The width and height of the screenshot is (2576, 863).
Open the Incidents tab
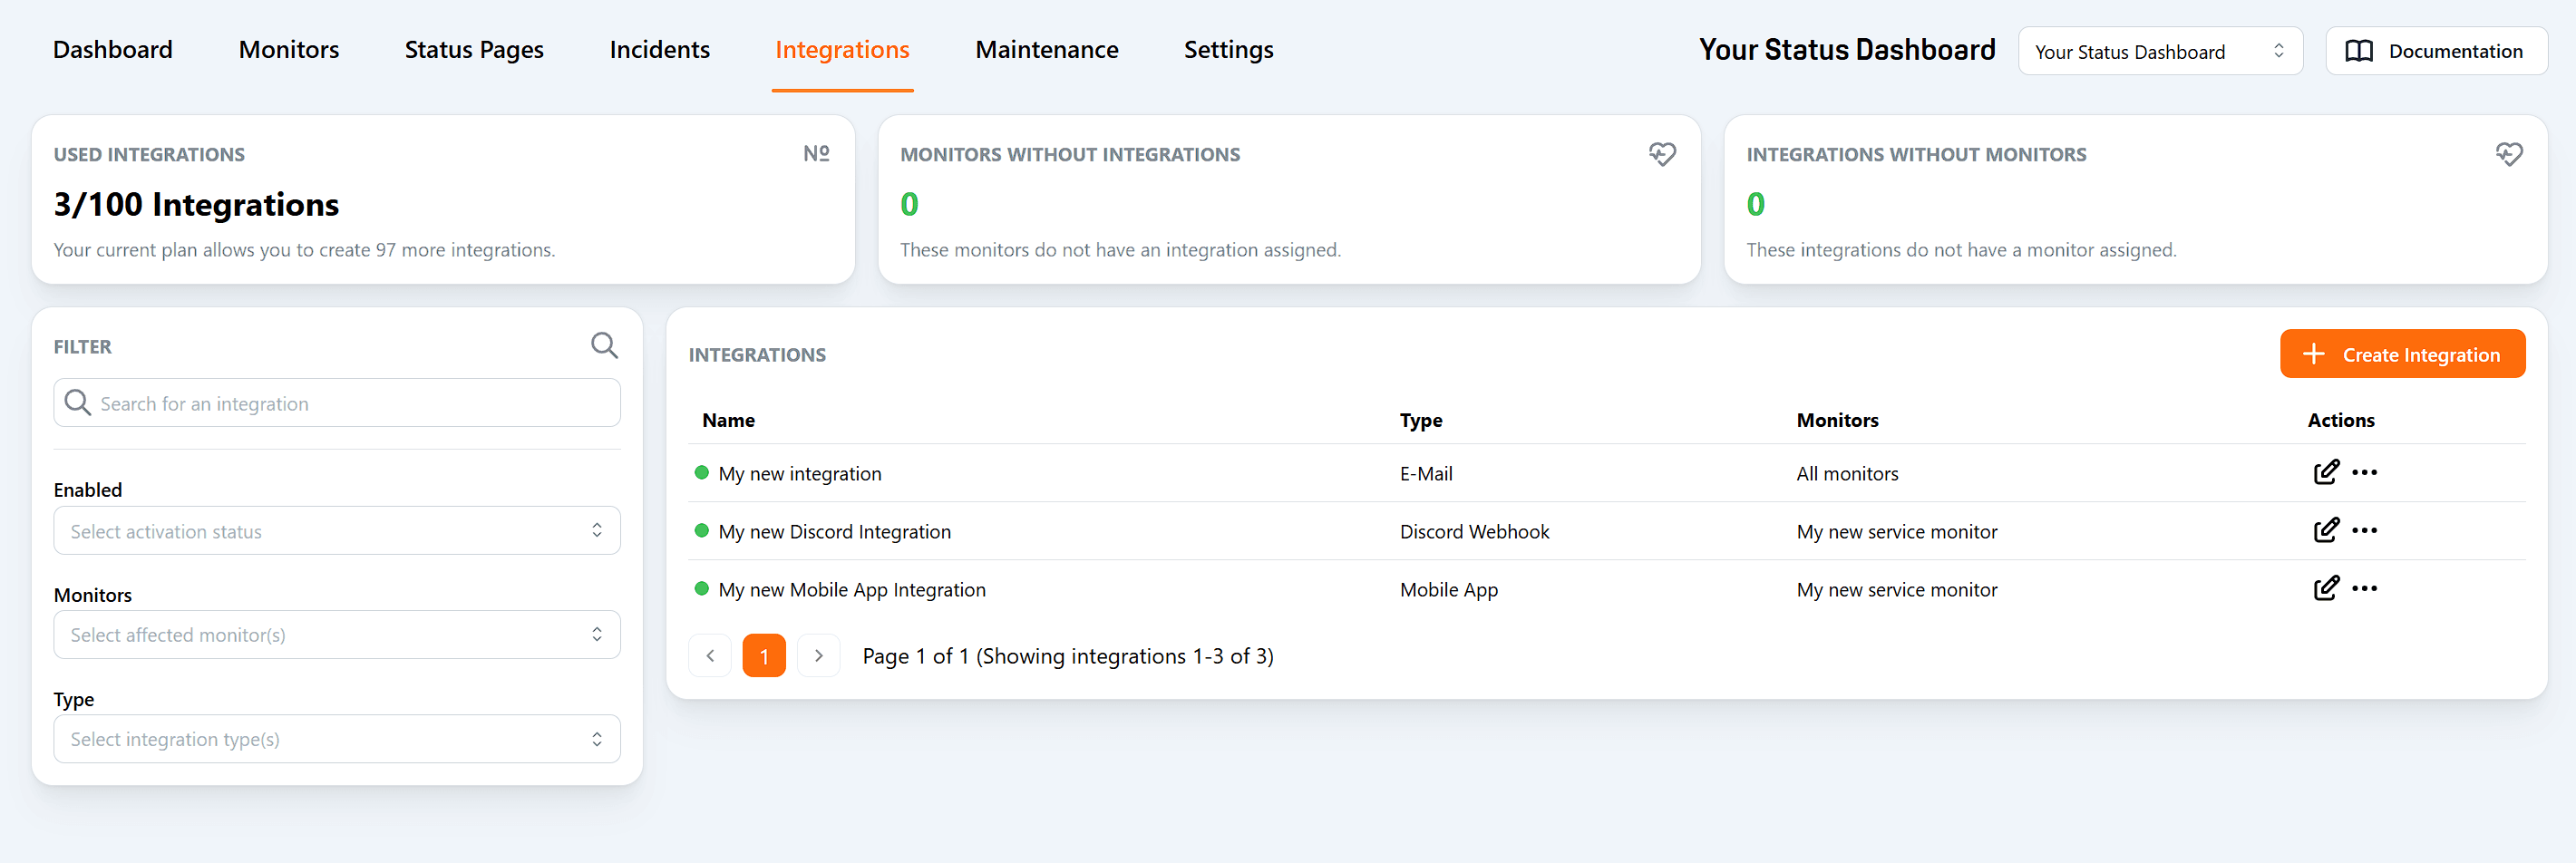(660, 49)
